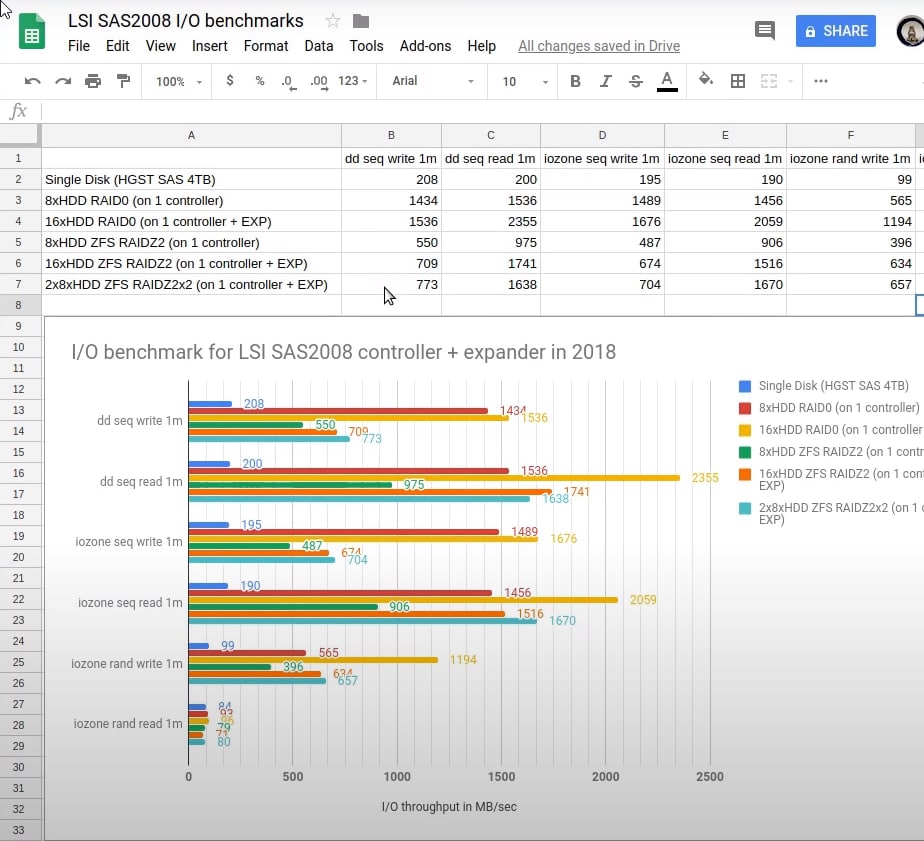Open the Add-ons menu
Viewport: 924px width, 841px height.
pyautogui.click(x=425, y=46)
